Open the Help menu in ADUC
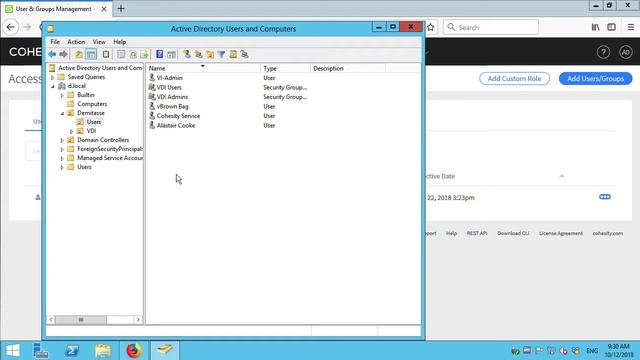640x360 pixels. (x=120, y=42)
